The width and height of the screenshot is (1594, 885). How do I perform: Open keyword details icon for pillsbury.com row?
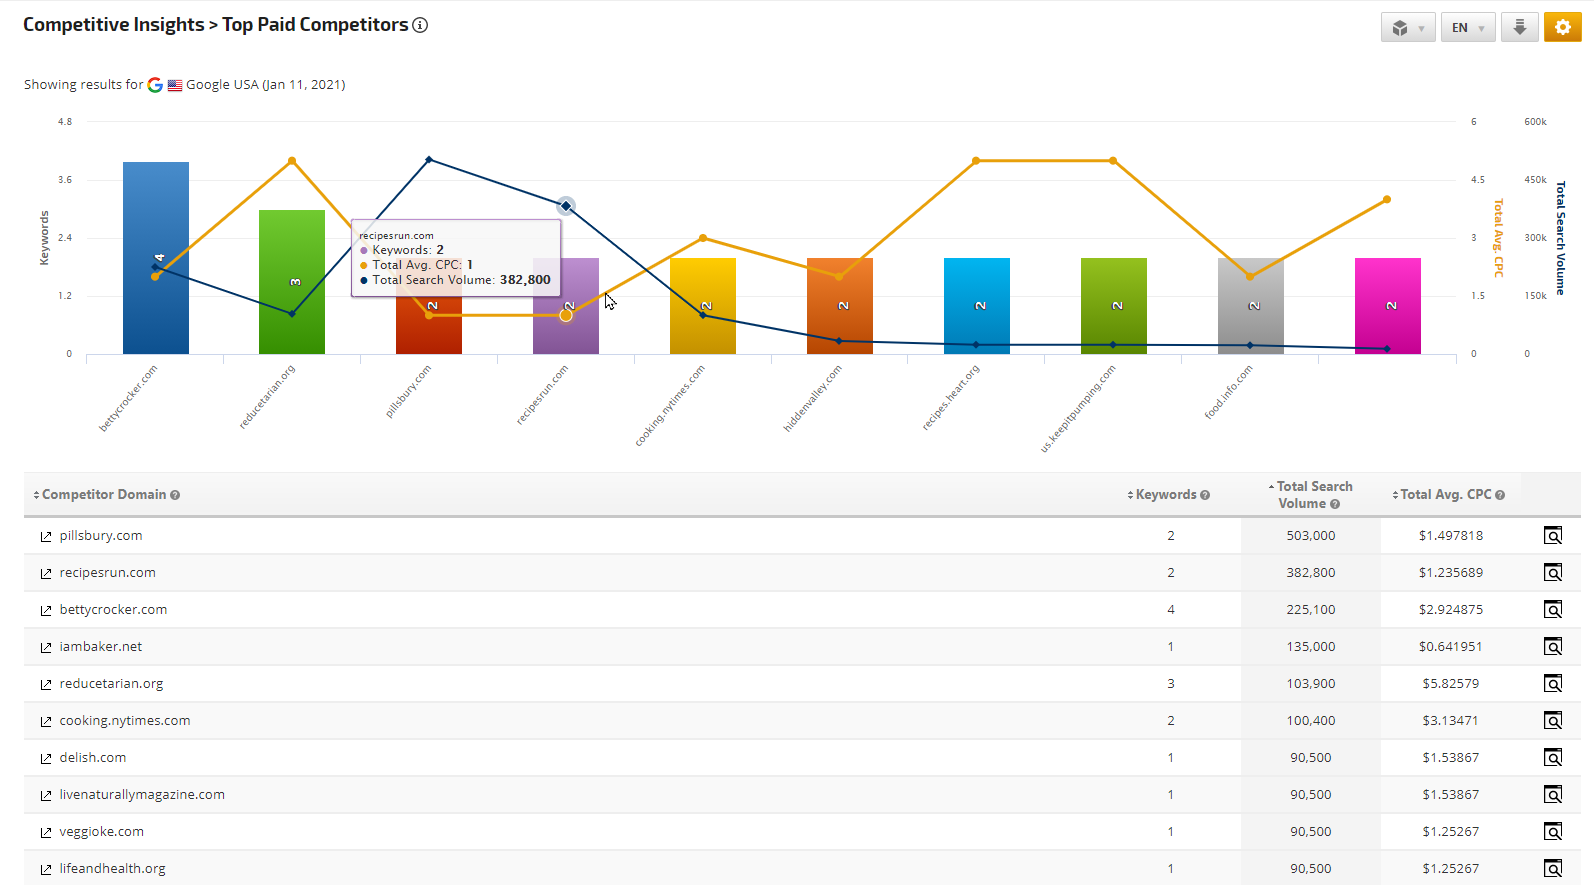(1552, 536)
